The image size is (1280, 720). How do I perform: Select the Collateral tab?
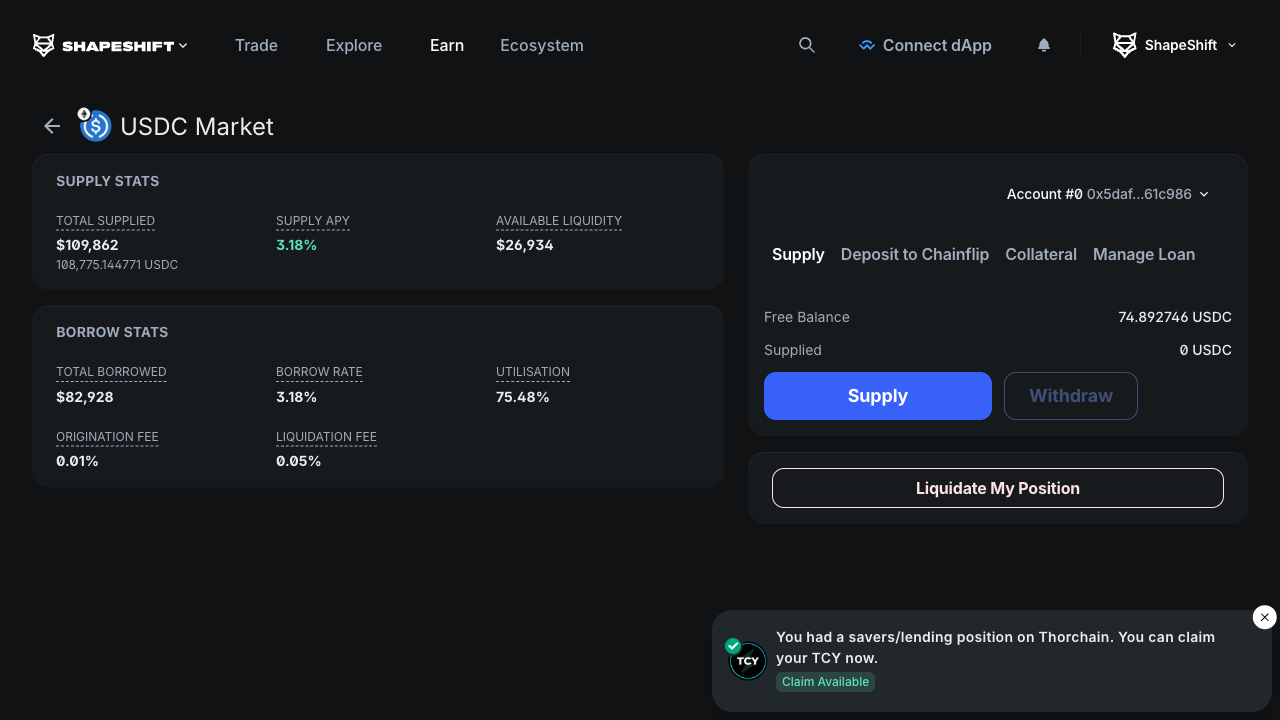pos(1040,254)
